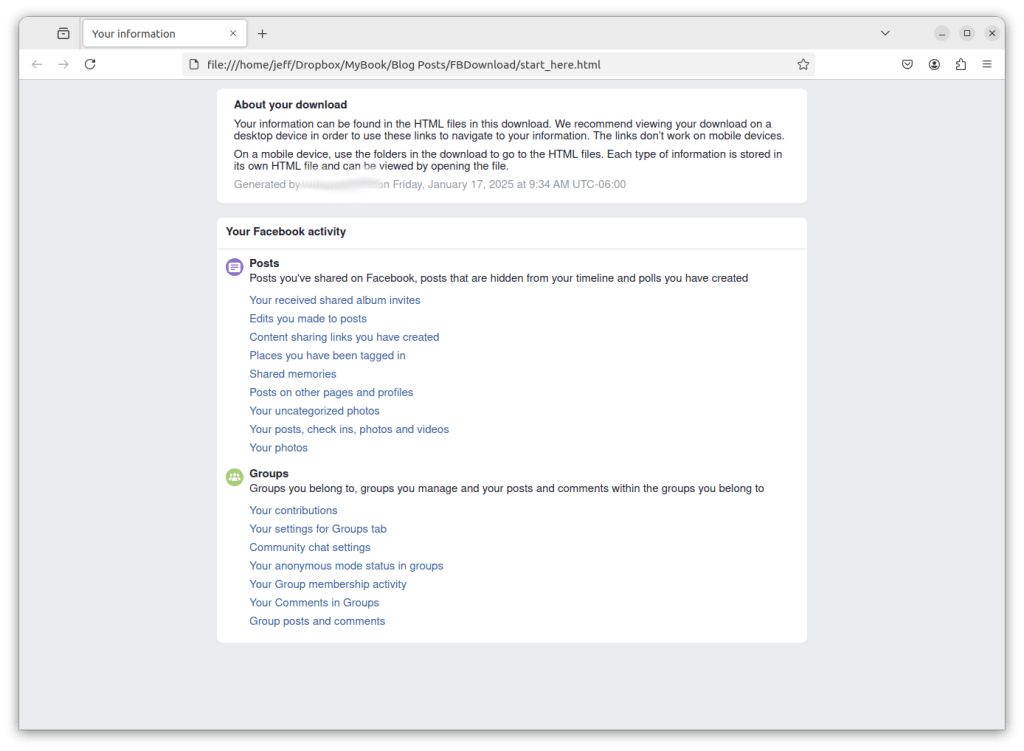Open the Firefox account profile icon

tap(934, 64)
